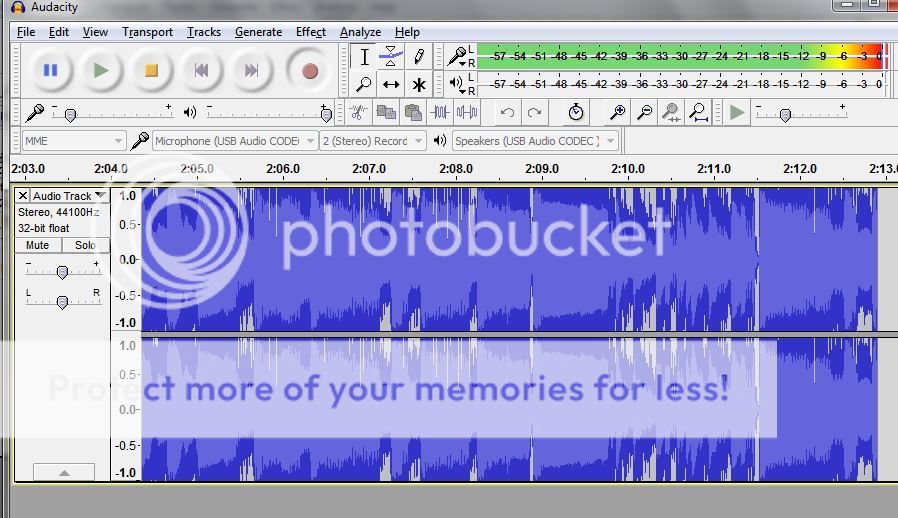Click the Stop button

pos(151,71)
